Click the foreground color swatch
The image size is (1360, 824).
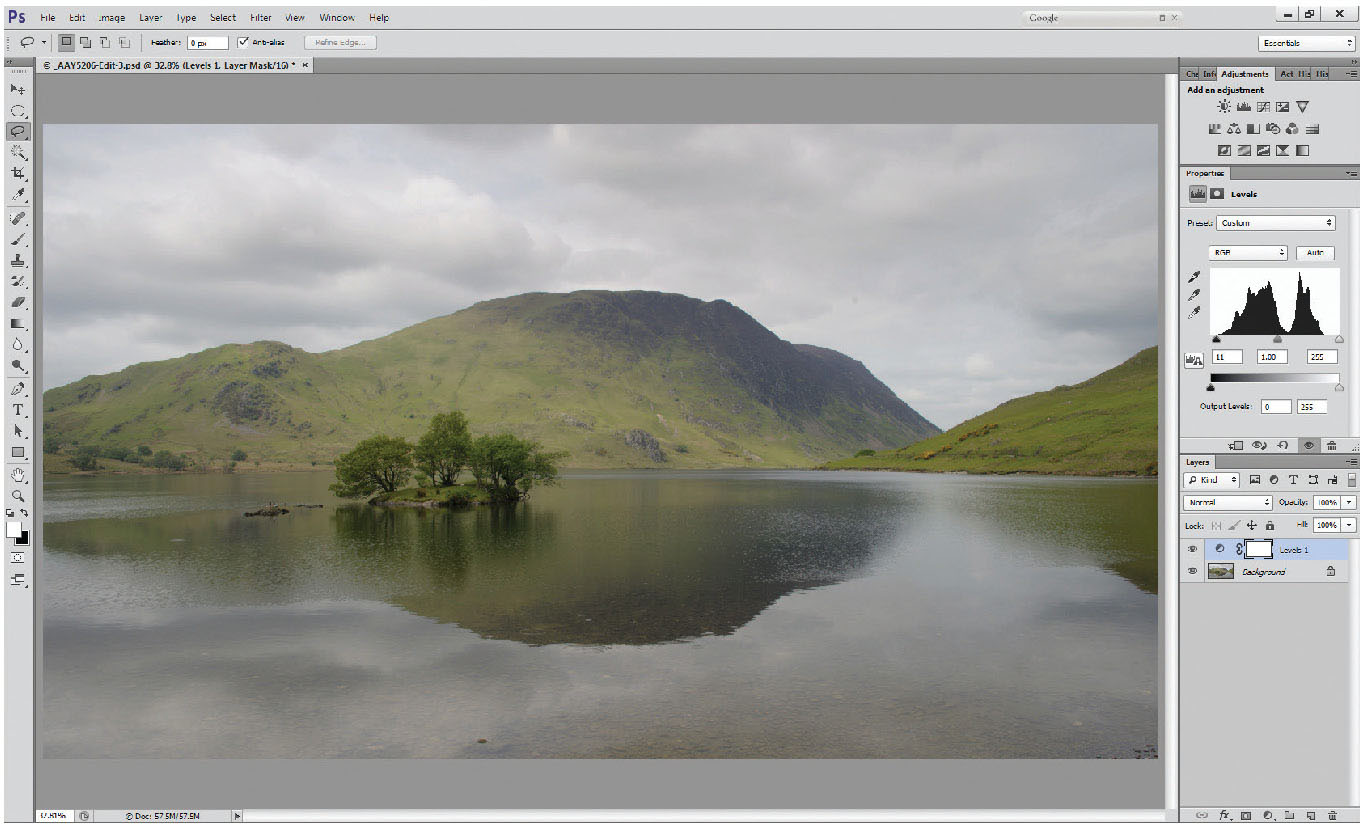click(14, 528)
